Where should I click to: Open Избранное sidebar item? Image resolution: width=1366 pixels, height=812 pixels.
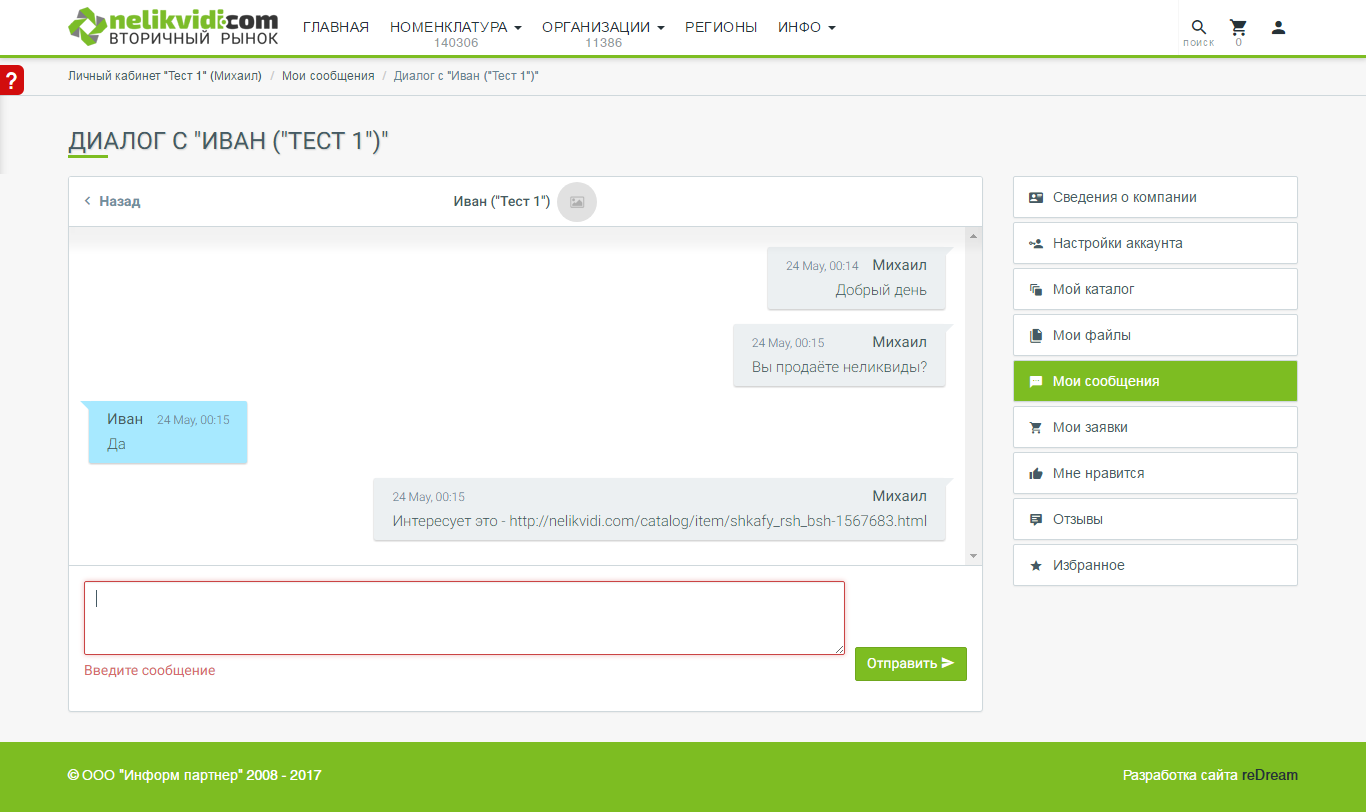point(1155,565)
